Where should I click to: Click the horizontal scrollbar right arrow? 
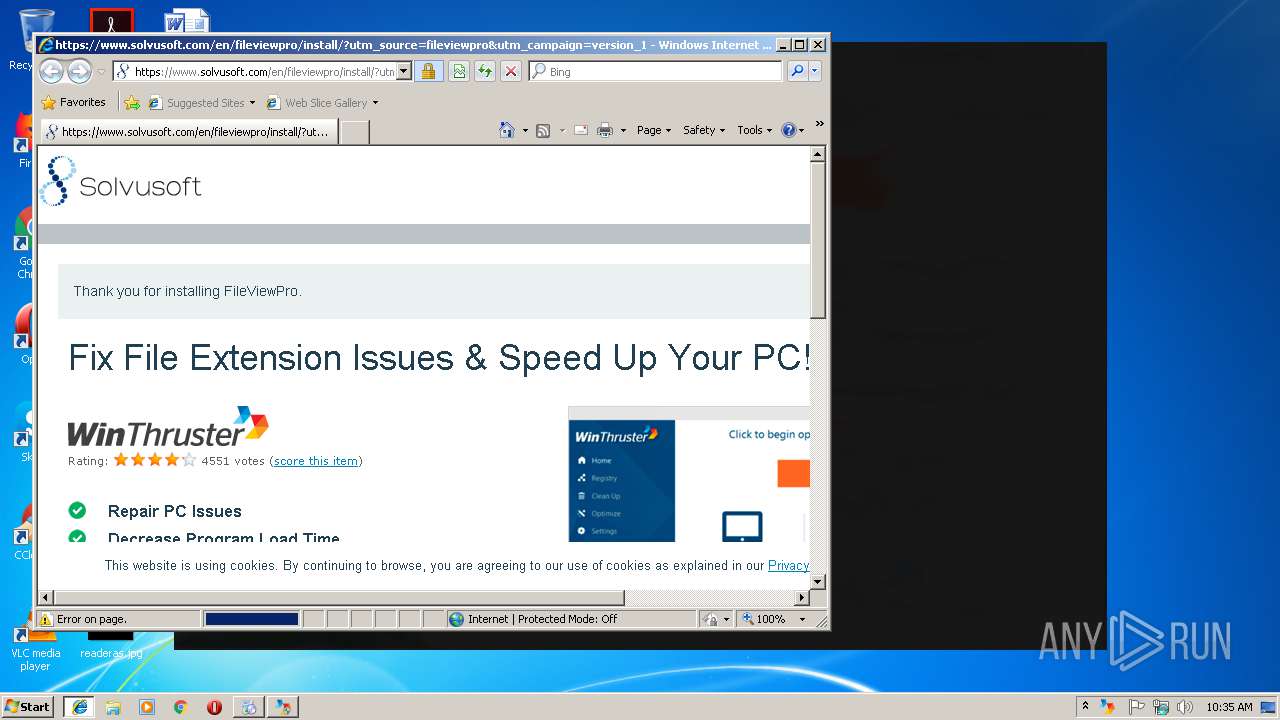801,598
